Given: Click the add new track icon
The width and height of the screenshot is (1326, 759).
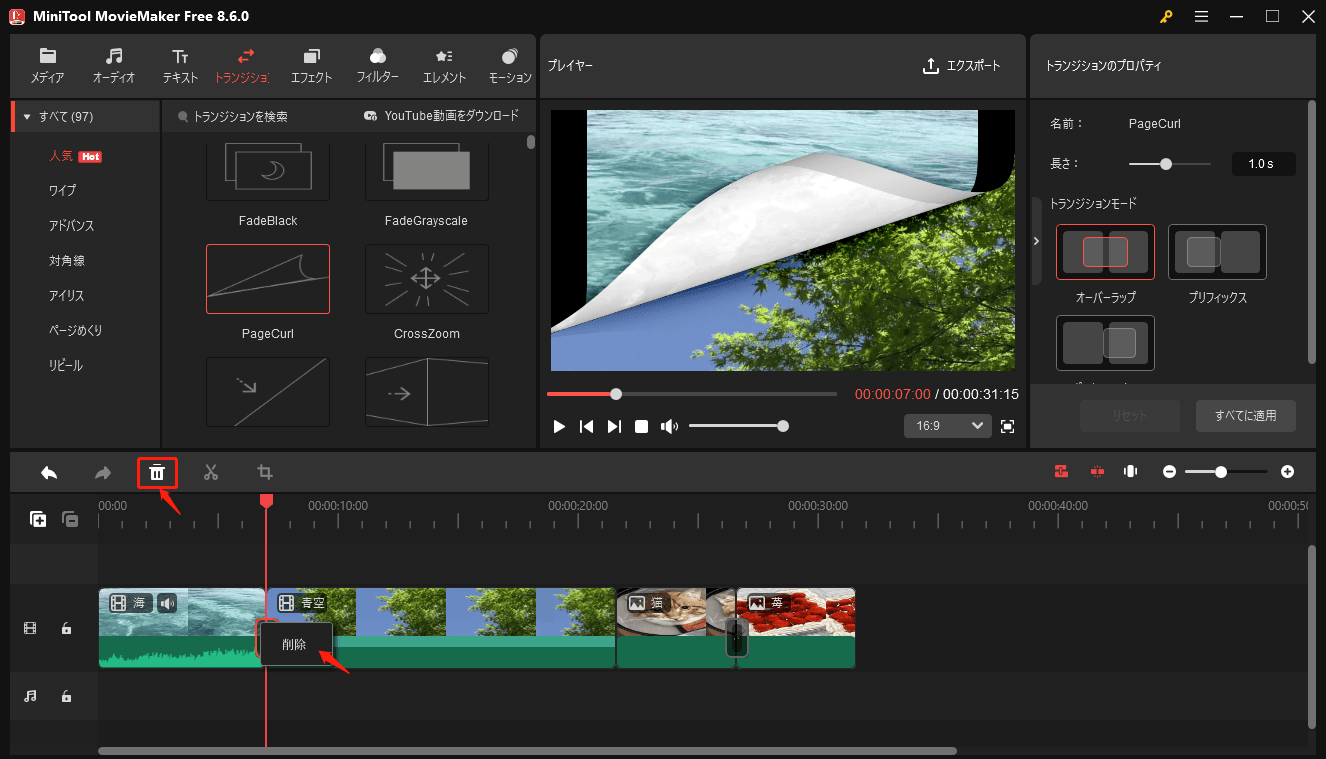Looking at the screenshot, I should coord(38,519).
